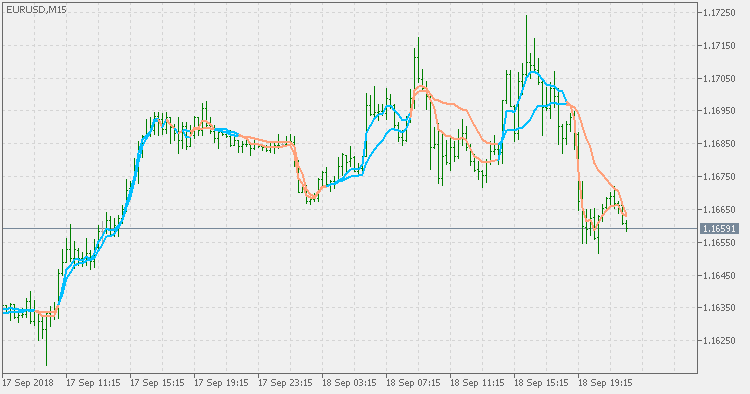Click the 17 Sep 11:15 time label
The height and width of the screenshot is (394, 750).
pyautogui.click(x=93, y=383)
